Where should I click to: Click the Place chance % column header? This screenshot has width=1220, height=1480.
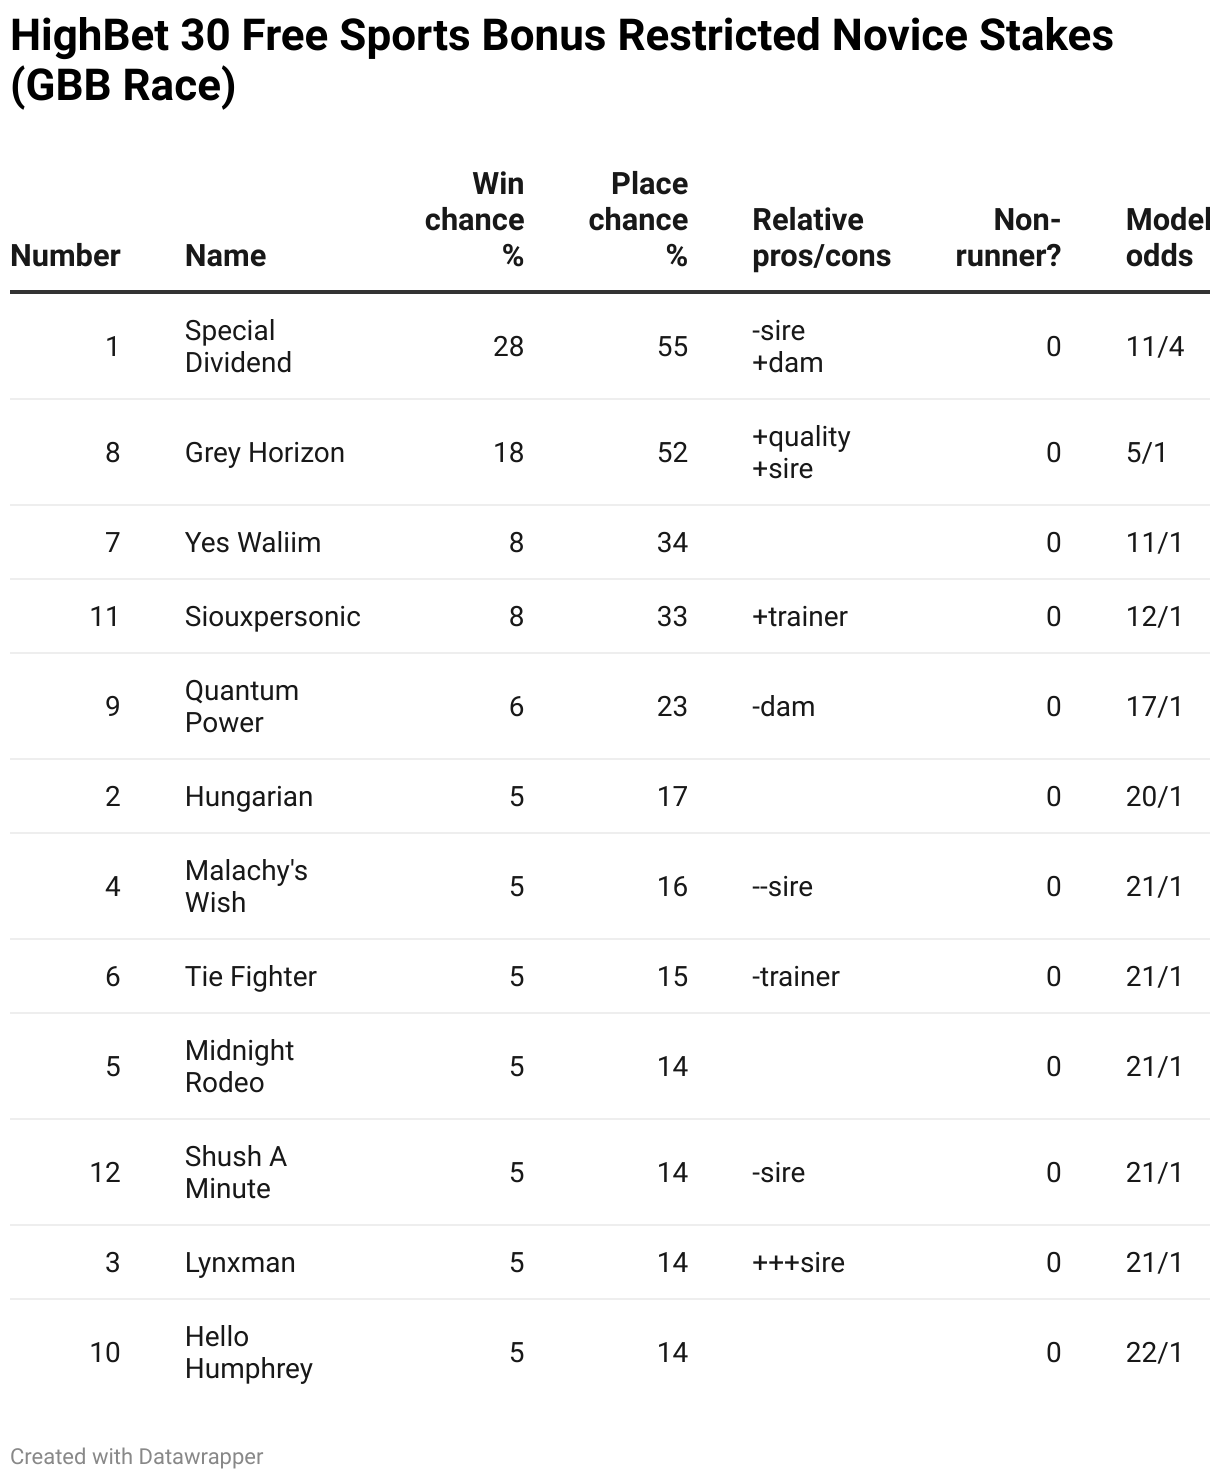point(638,219)
